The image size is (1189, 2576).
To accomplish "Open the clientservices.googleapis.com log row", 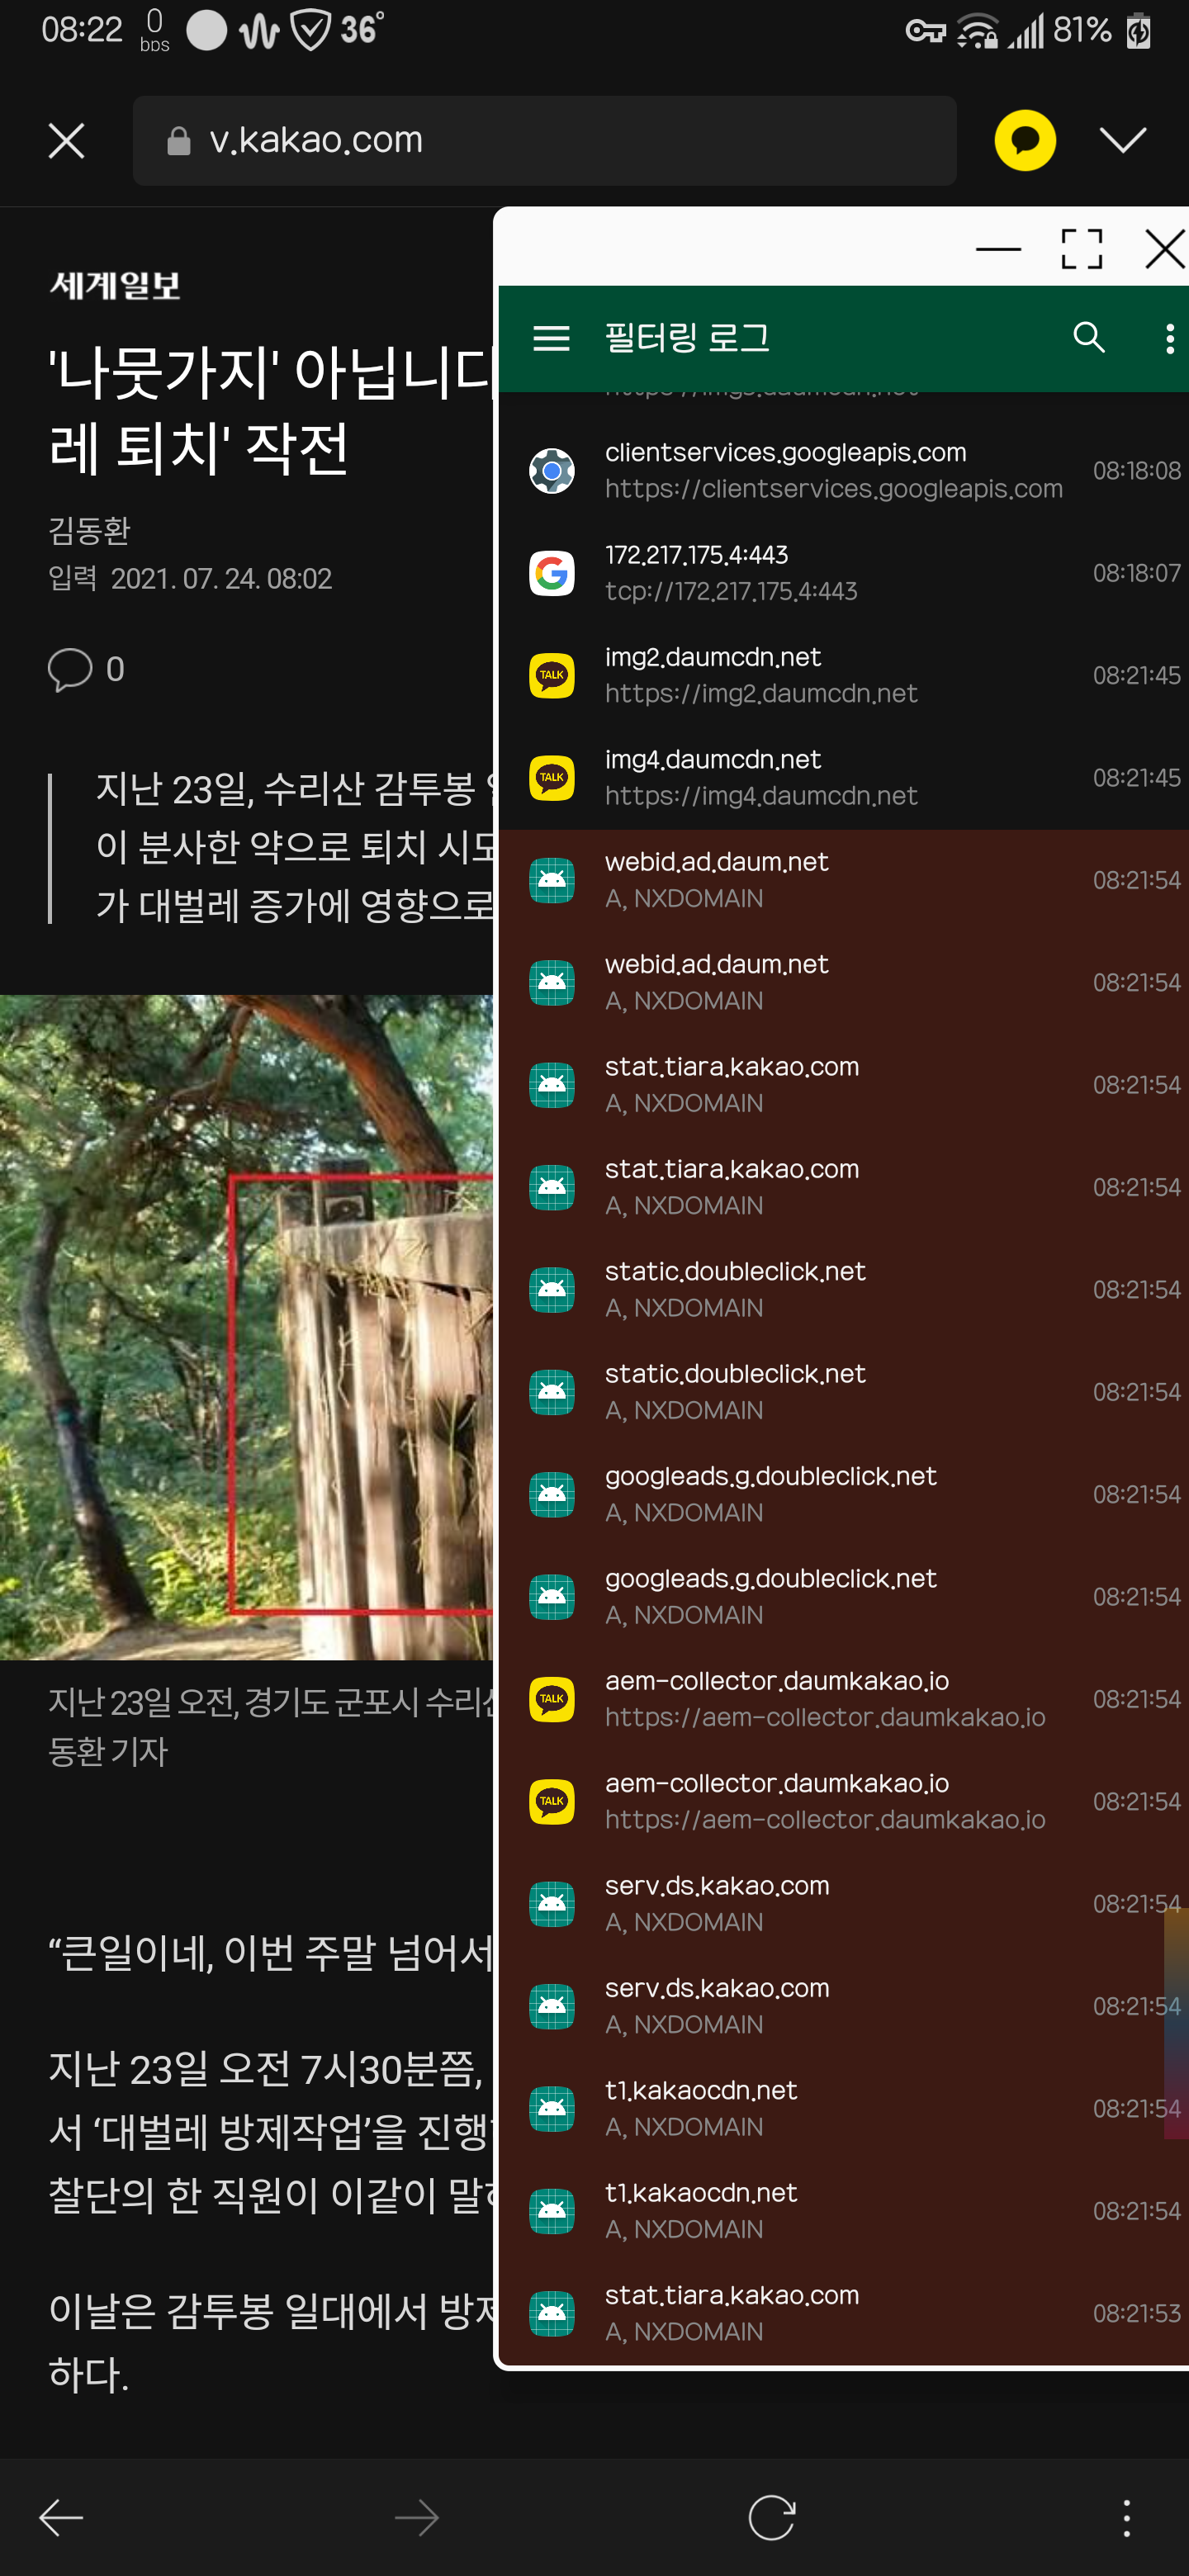I will [843, 470].
